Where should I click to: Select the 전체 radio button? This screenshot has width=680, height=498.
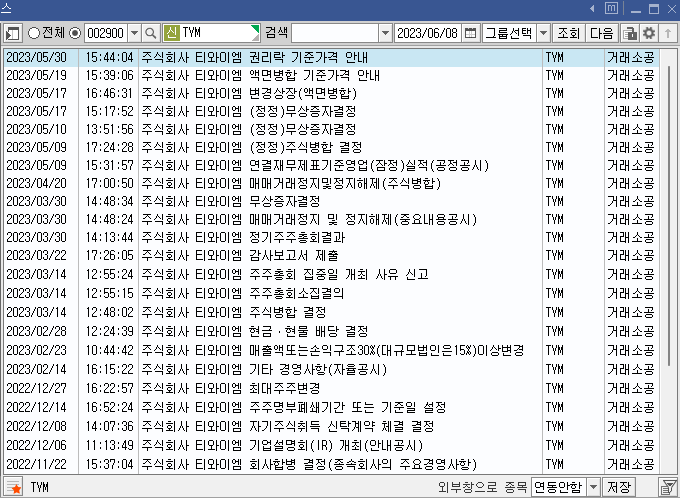(x=33, y=33)
